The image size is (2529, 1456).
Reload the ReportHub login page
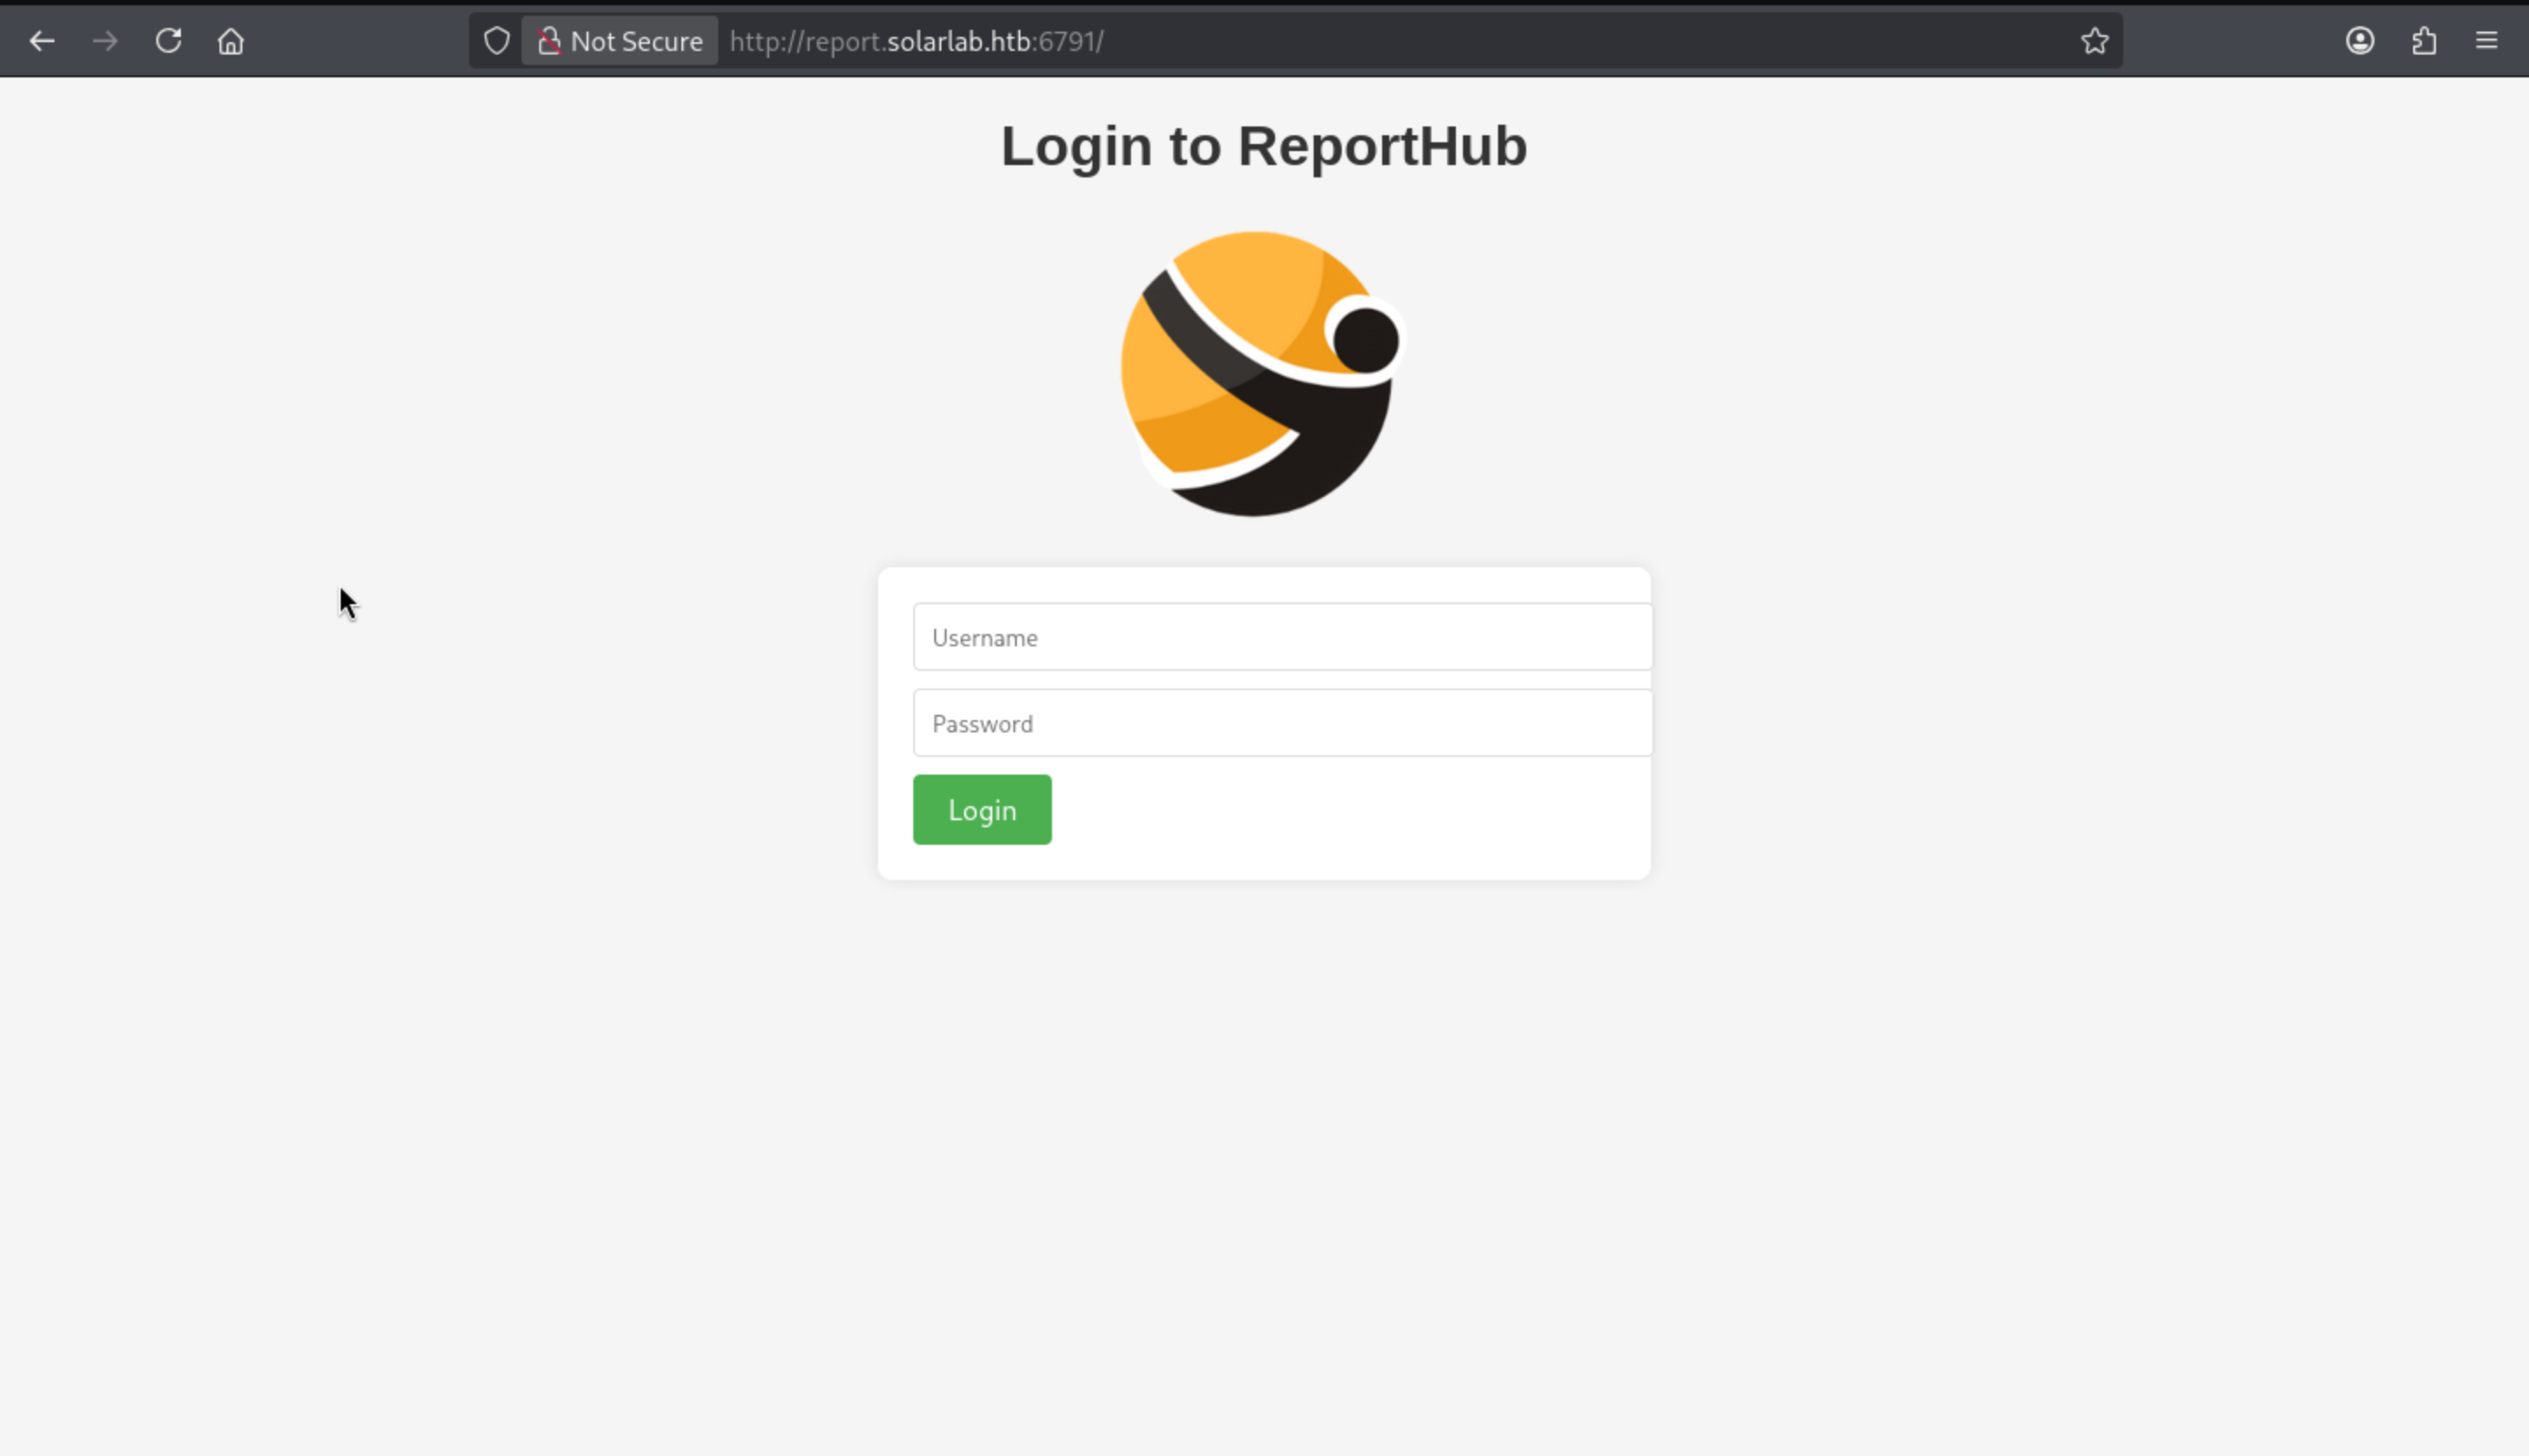pos(168,41)
